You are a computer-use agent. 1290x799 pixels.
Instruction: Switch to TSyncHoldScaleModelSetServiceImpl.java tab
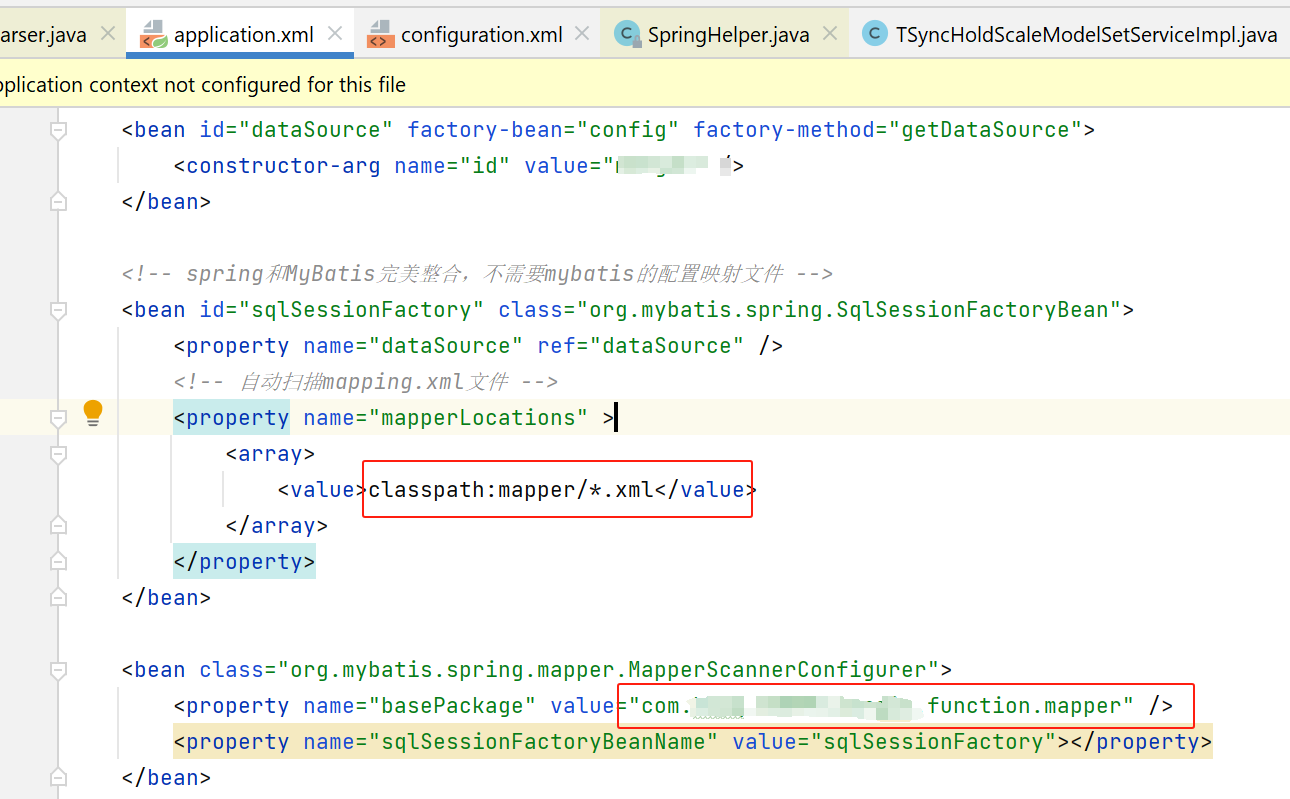(1086, 35)
